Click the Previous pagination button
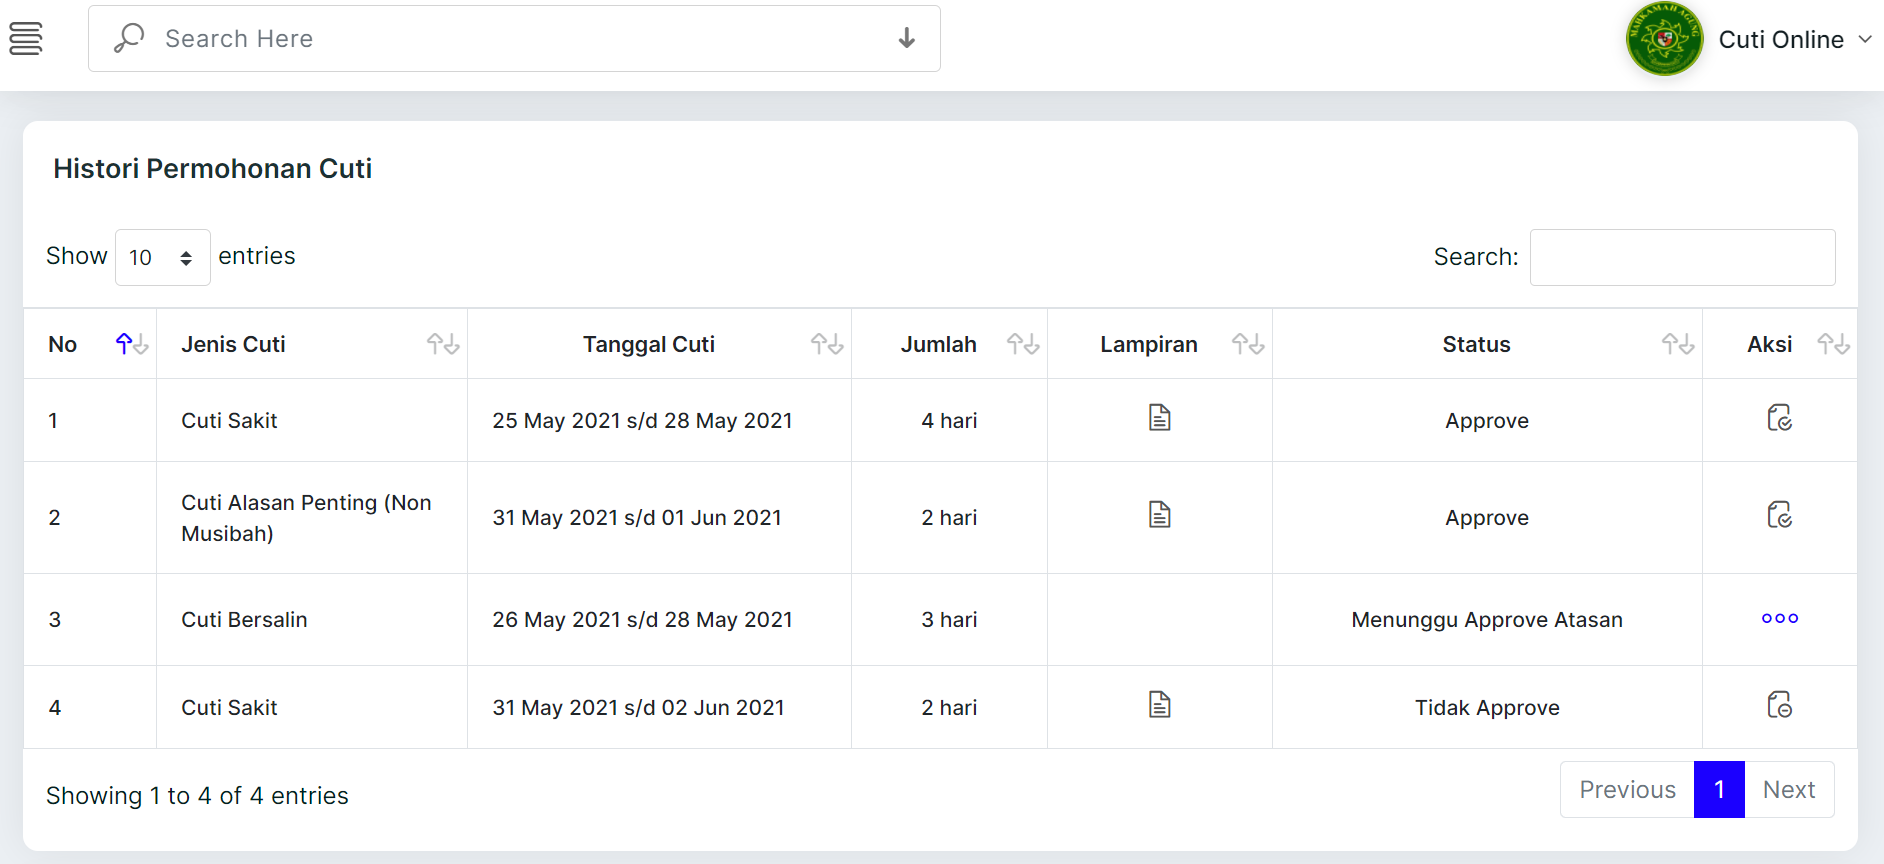Image resolution: width=1884 pixels, height=864 pixels. 1627,789
